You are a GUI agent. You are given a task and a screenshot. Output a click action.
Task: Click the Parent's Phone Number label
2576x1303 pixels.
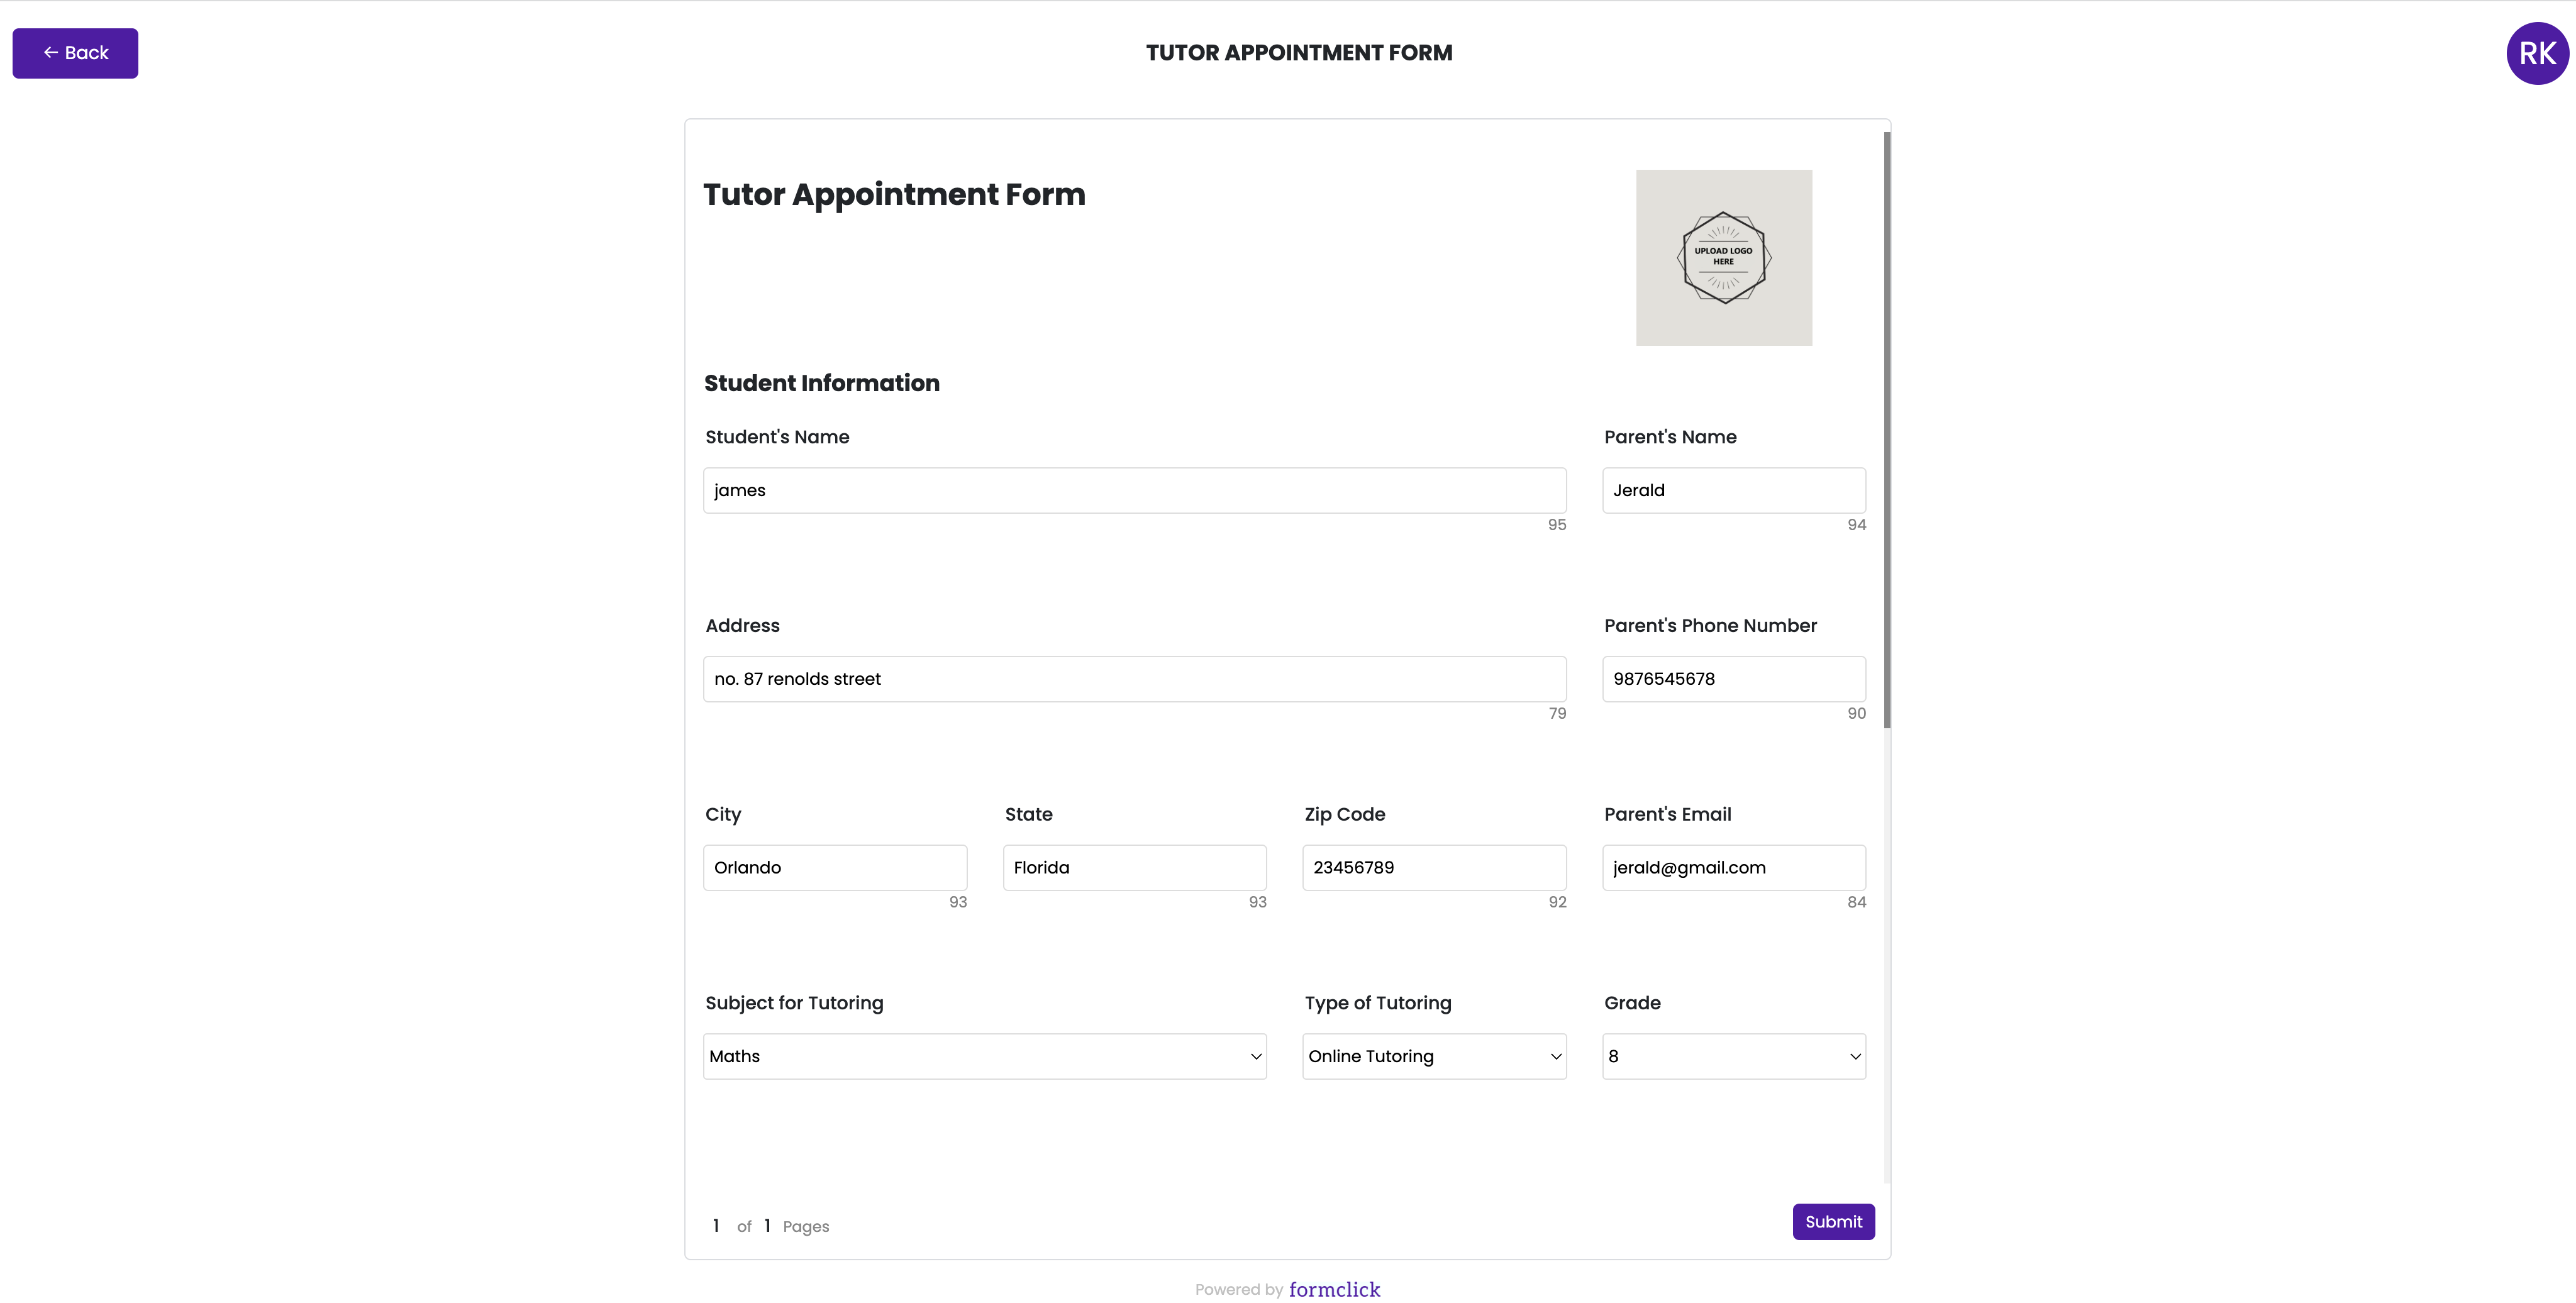(x=1710, y=626)
